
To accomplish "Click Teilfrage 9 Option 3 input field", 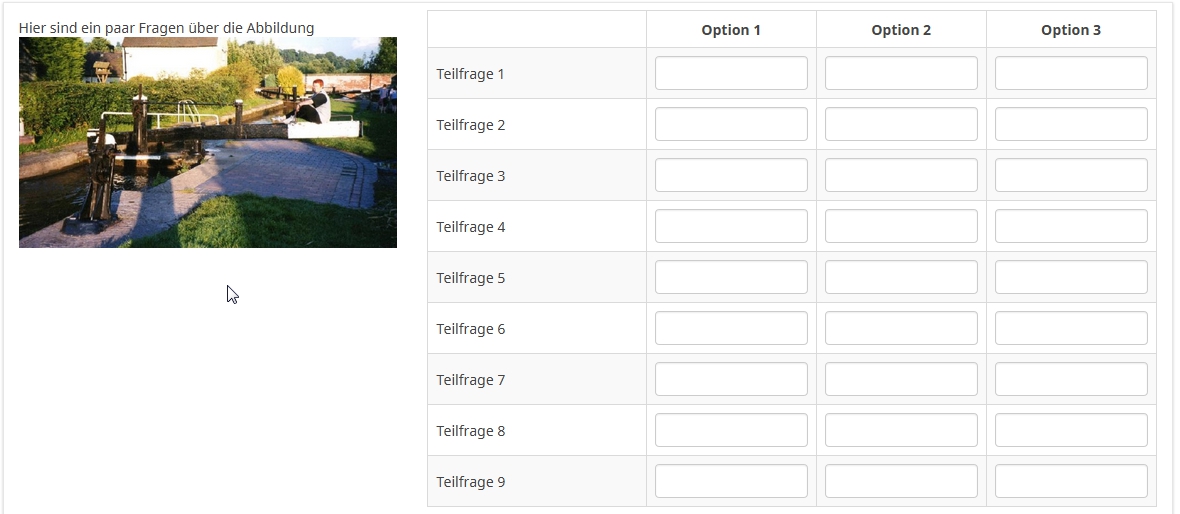I will pyautogui.click(x=1071, y=481).
